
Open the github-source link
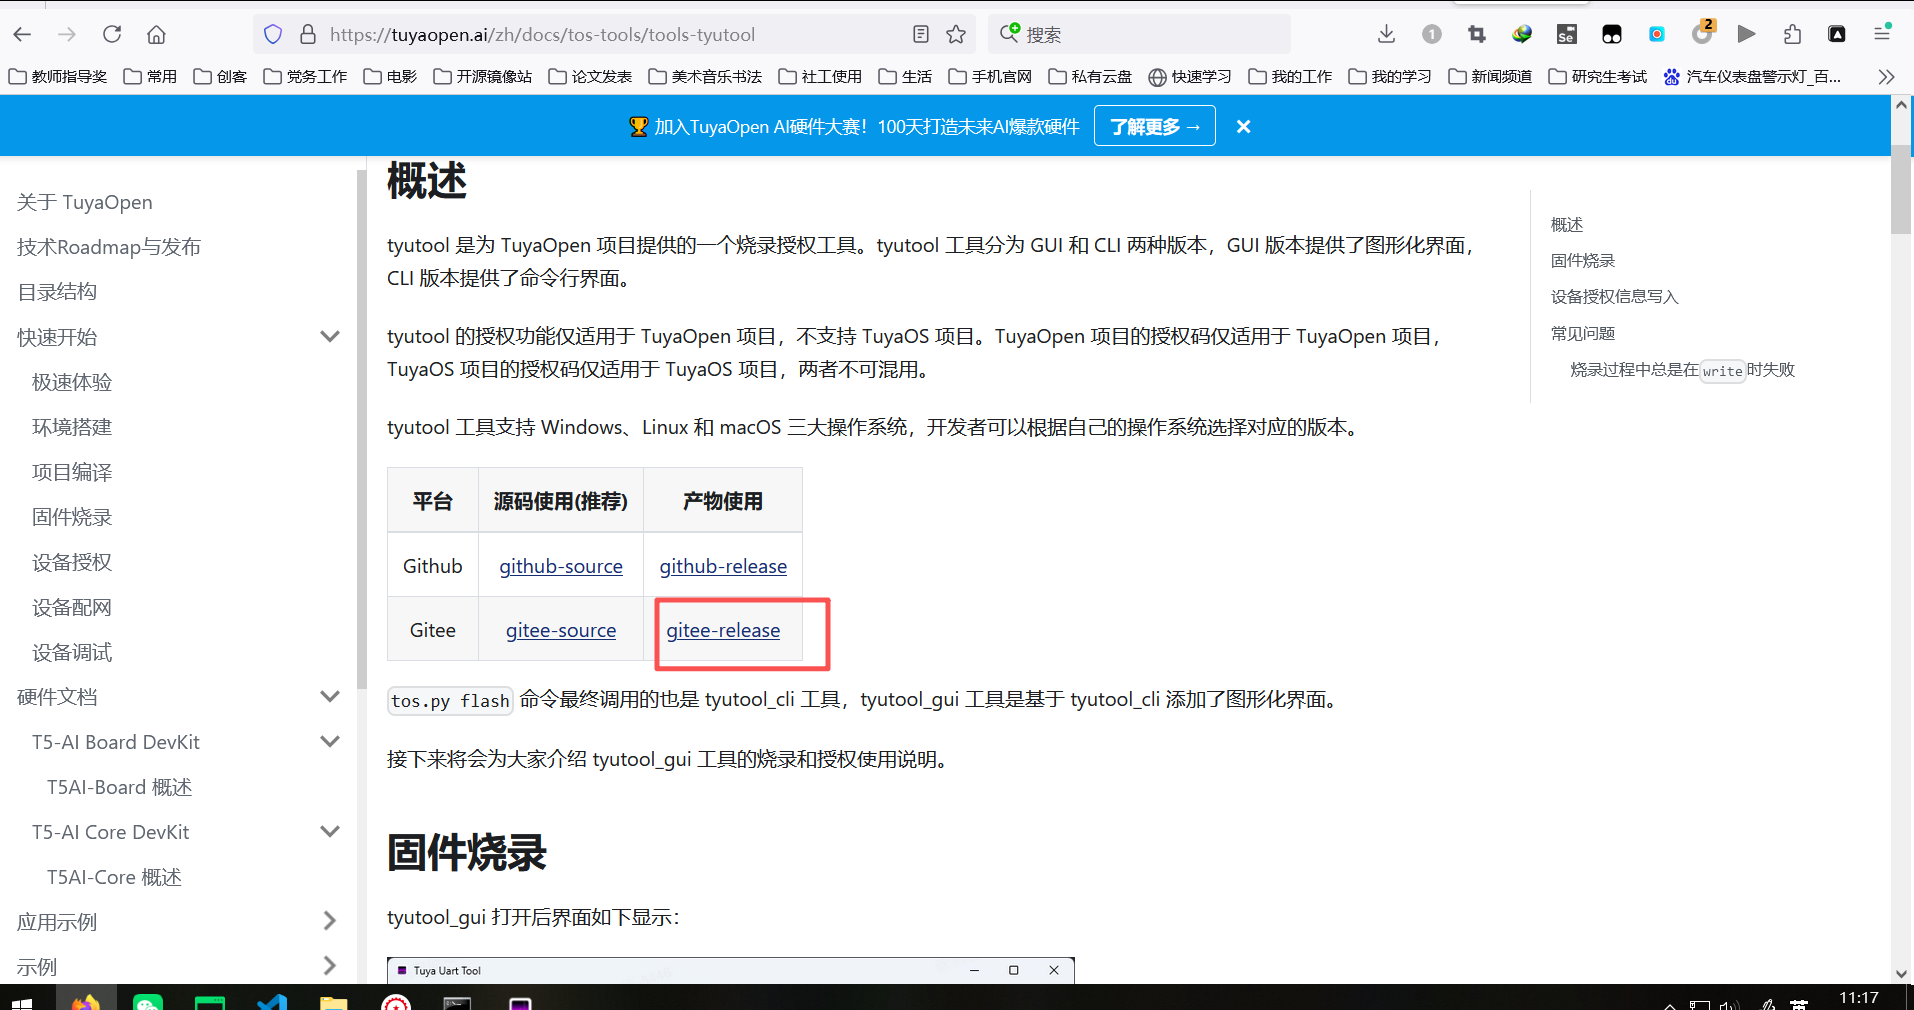point(561,566)
